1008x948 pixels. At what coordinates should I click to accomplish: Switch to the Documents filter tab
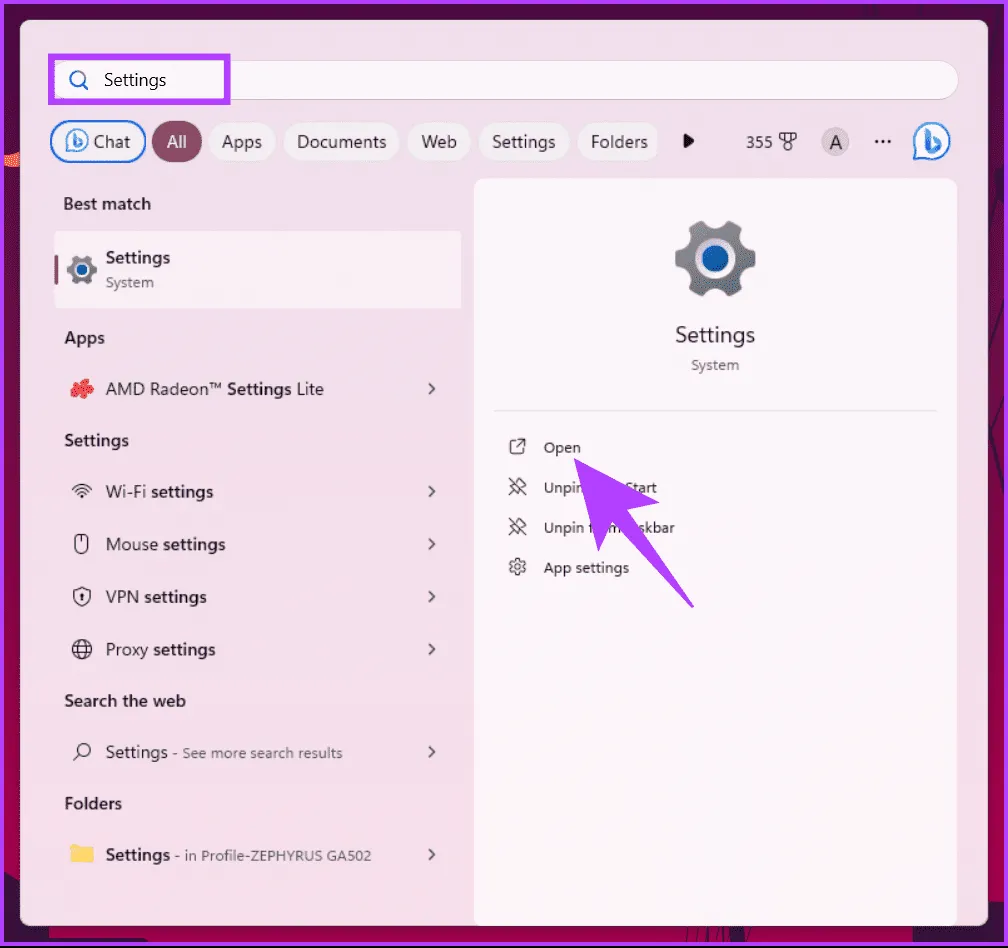pos(341,142)
